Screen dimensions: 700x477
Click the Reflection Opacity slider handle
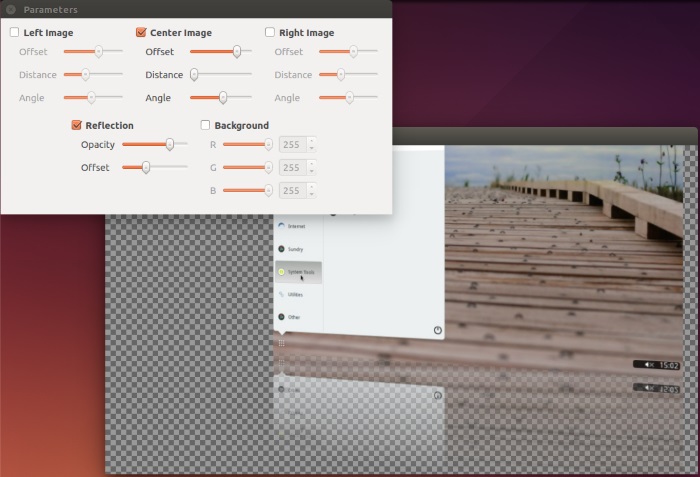170,144
